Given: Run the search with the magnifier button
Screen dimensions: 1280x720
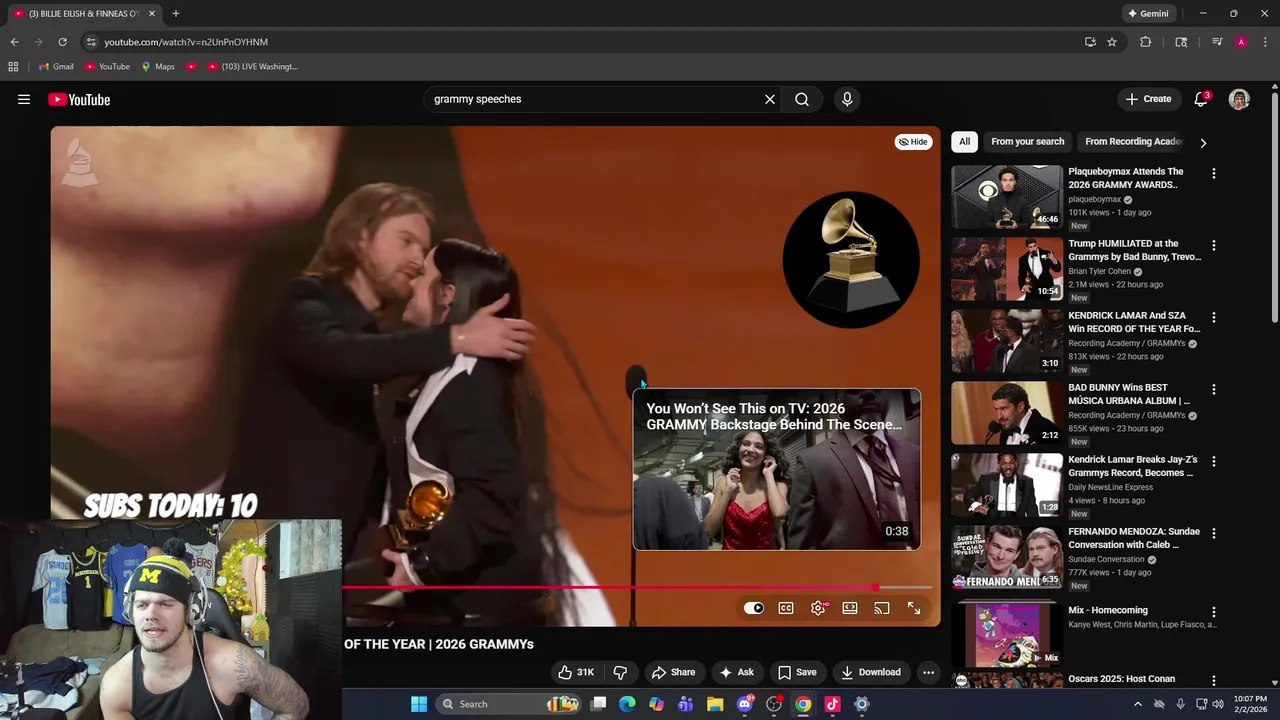Looking at the screenshot, I should click(x=802, y=99).
